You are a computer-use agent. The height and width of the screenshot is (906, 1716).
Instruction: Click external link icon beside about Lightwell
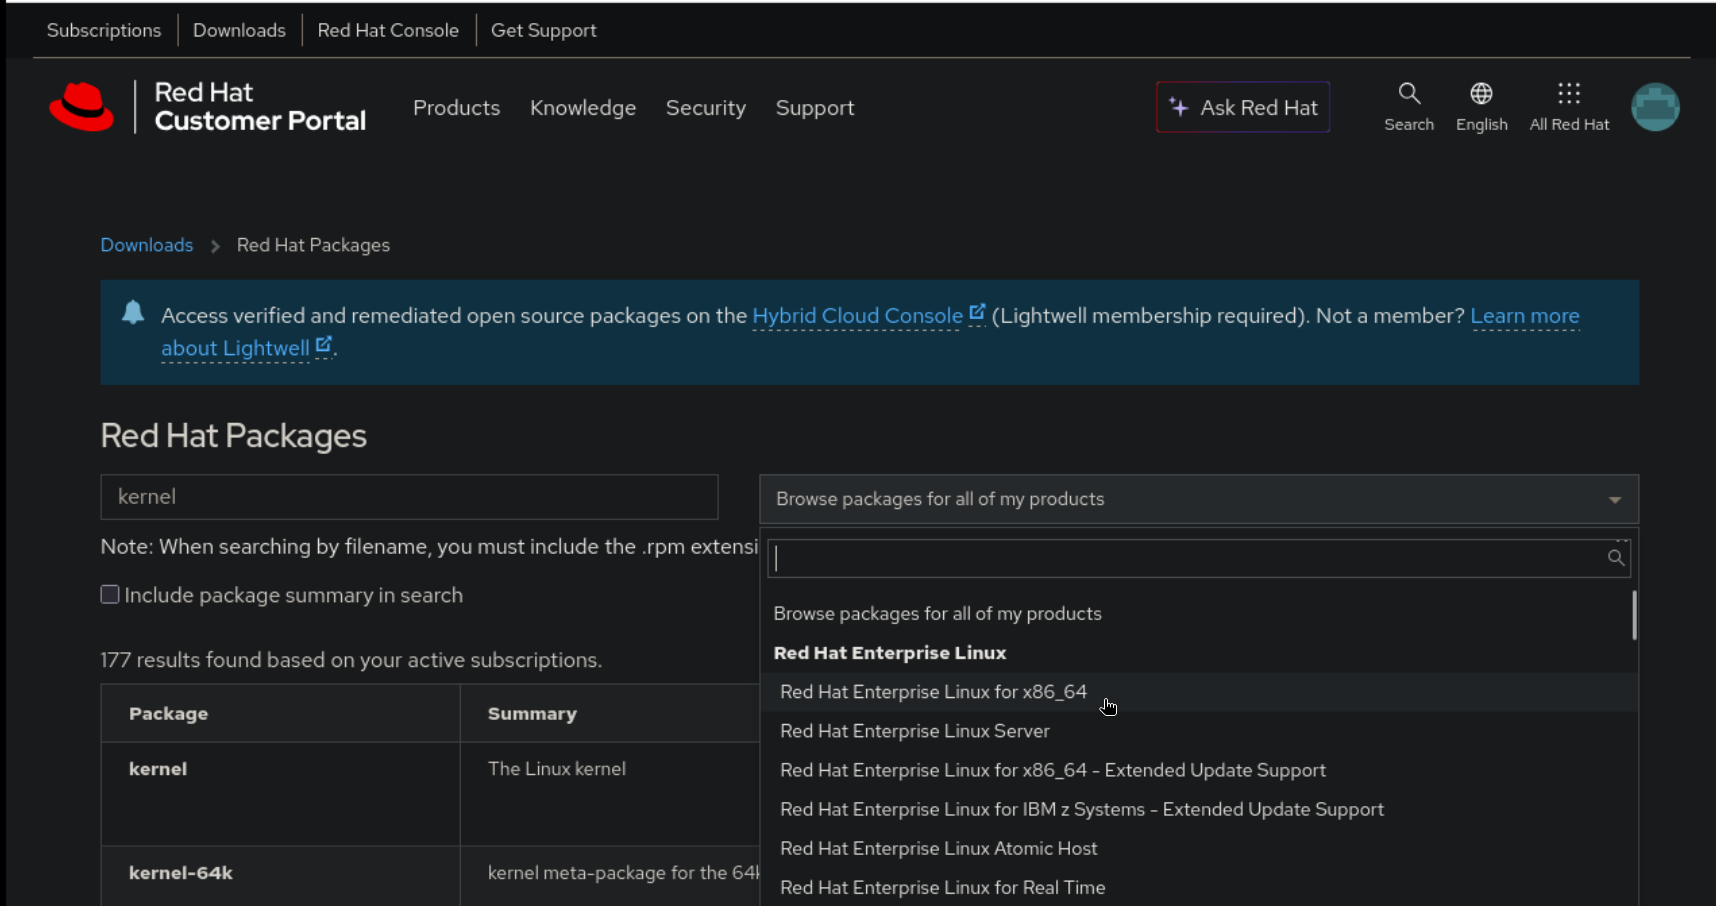(323, 345)
